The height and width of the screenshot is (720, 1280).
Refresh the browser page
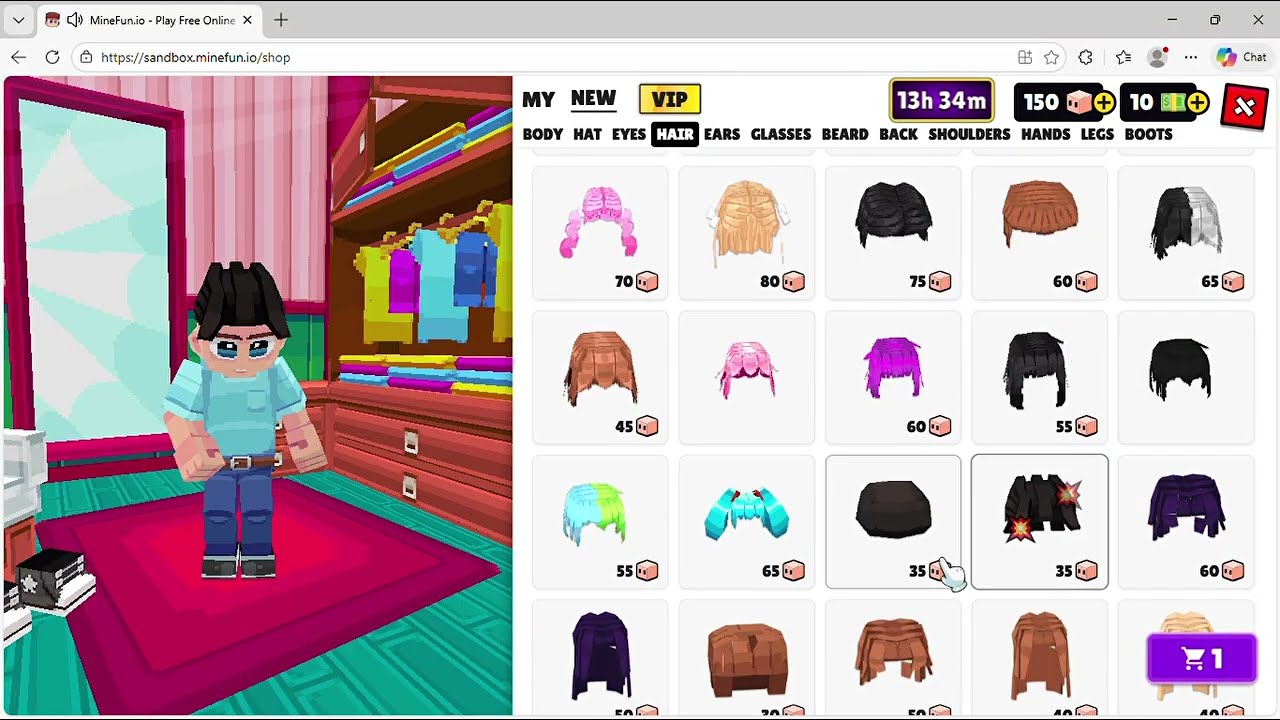point(53,57)
